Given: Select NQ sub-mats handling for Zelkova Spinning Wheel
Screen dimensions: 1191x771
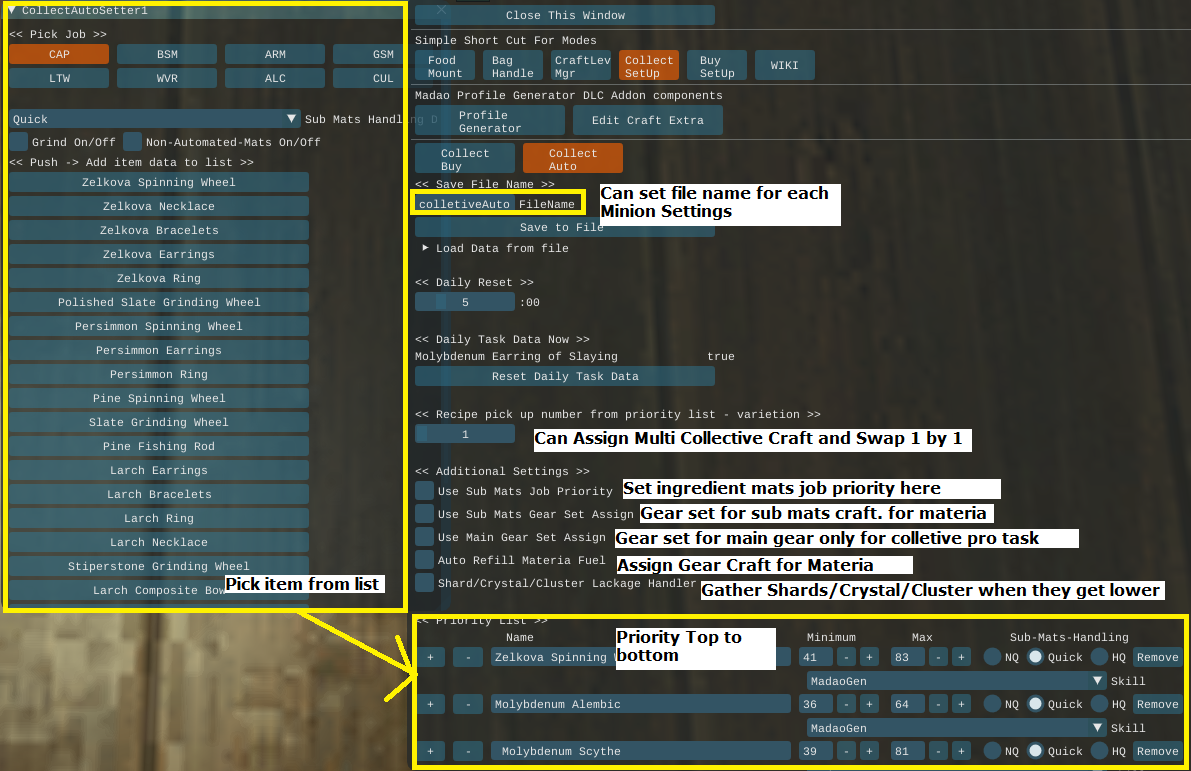Looking at the screenshot, I should point(992,657).
